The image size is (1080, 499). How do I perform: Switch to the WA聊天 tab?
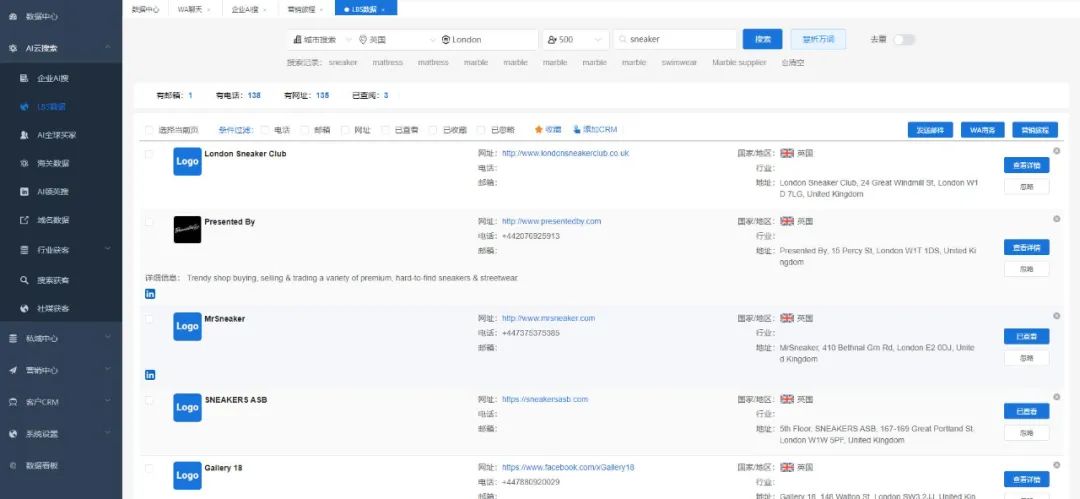[194, 10]
